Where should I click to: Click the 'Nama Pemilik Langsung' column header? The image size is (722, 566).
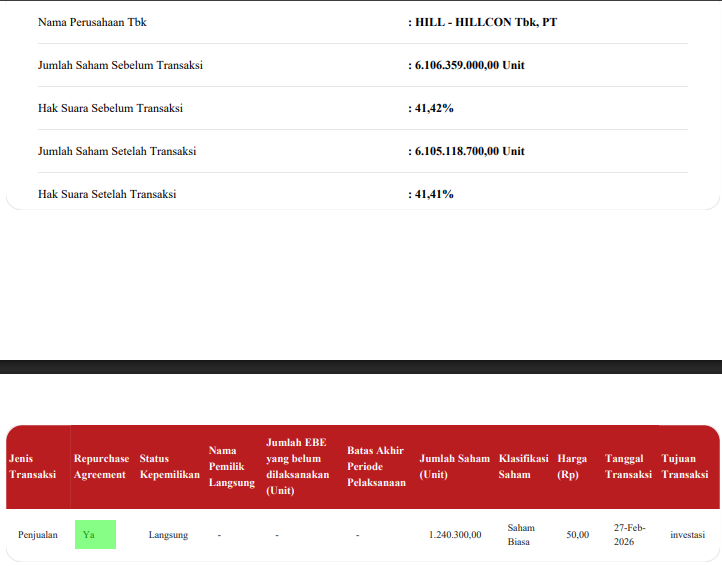click(232, 467)
